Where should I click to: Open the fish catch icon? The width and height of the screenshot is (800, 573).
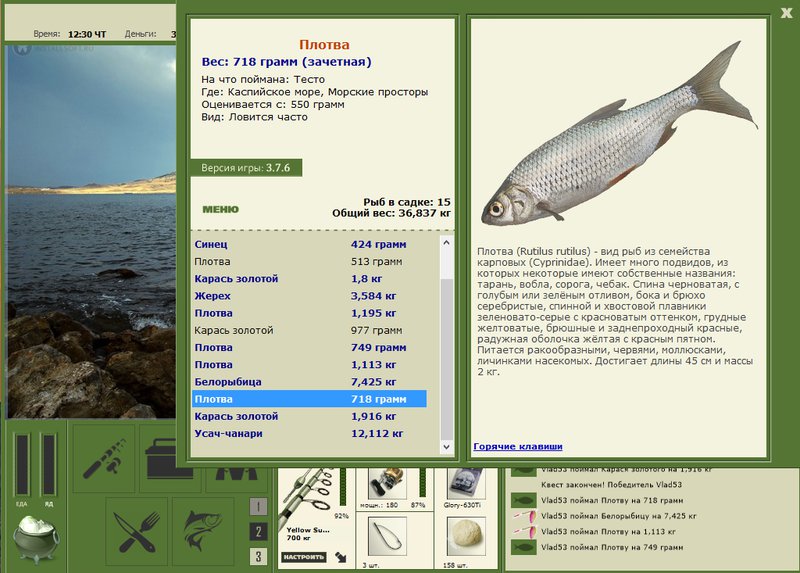tap(203, 532)
